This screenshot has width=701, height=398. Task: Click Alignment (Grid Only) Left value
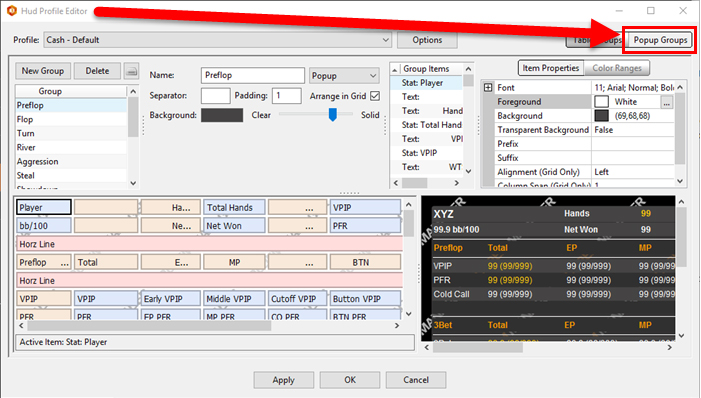pyautogui.click(x=633, y=172)
